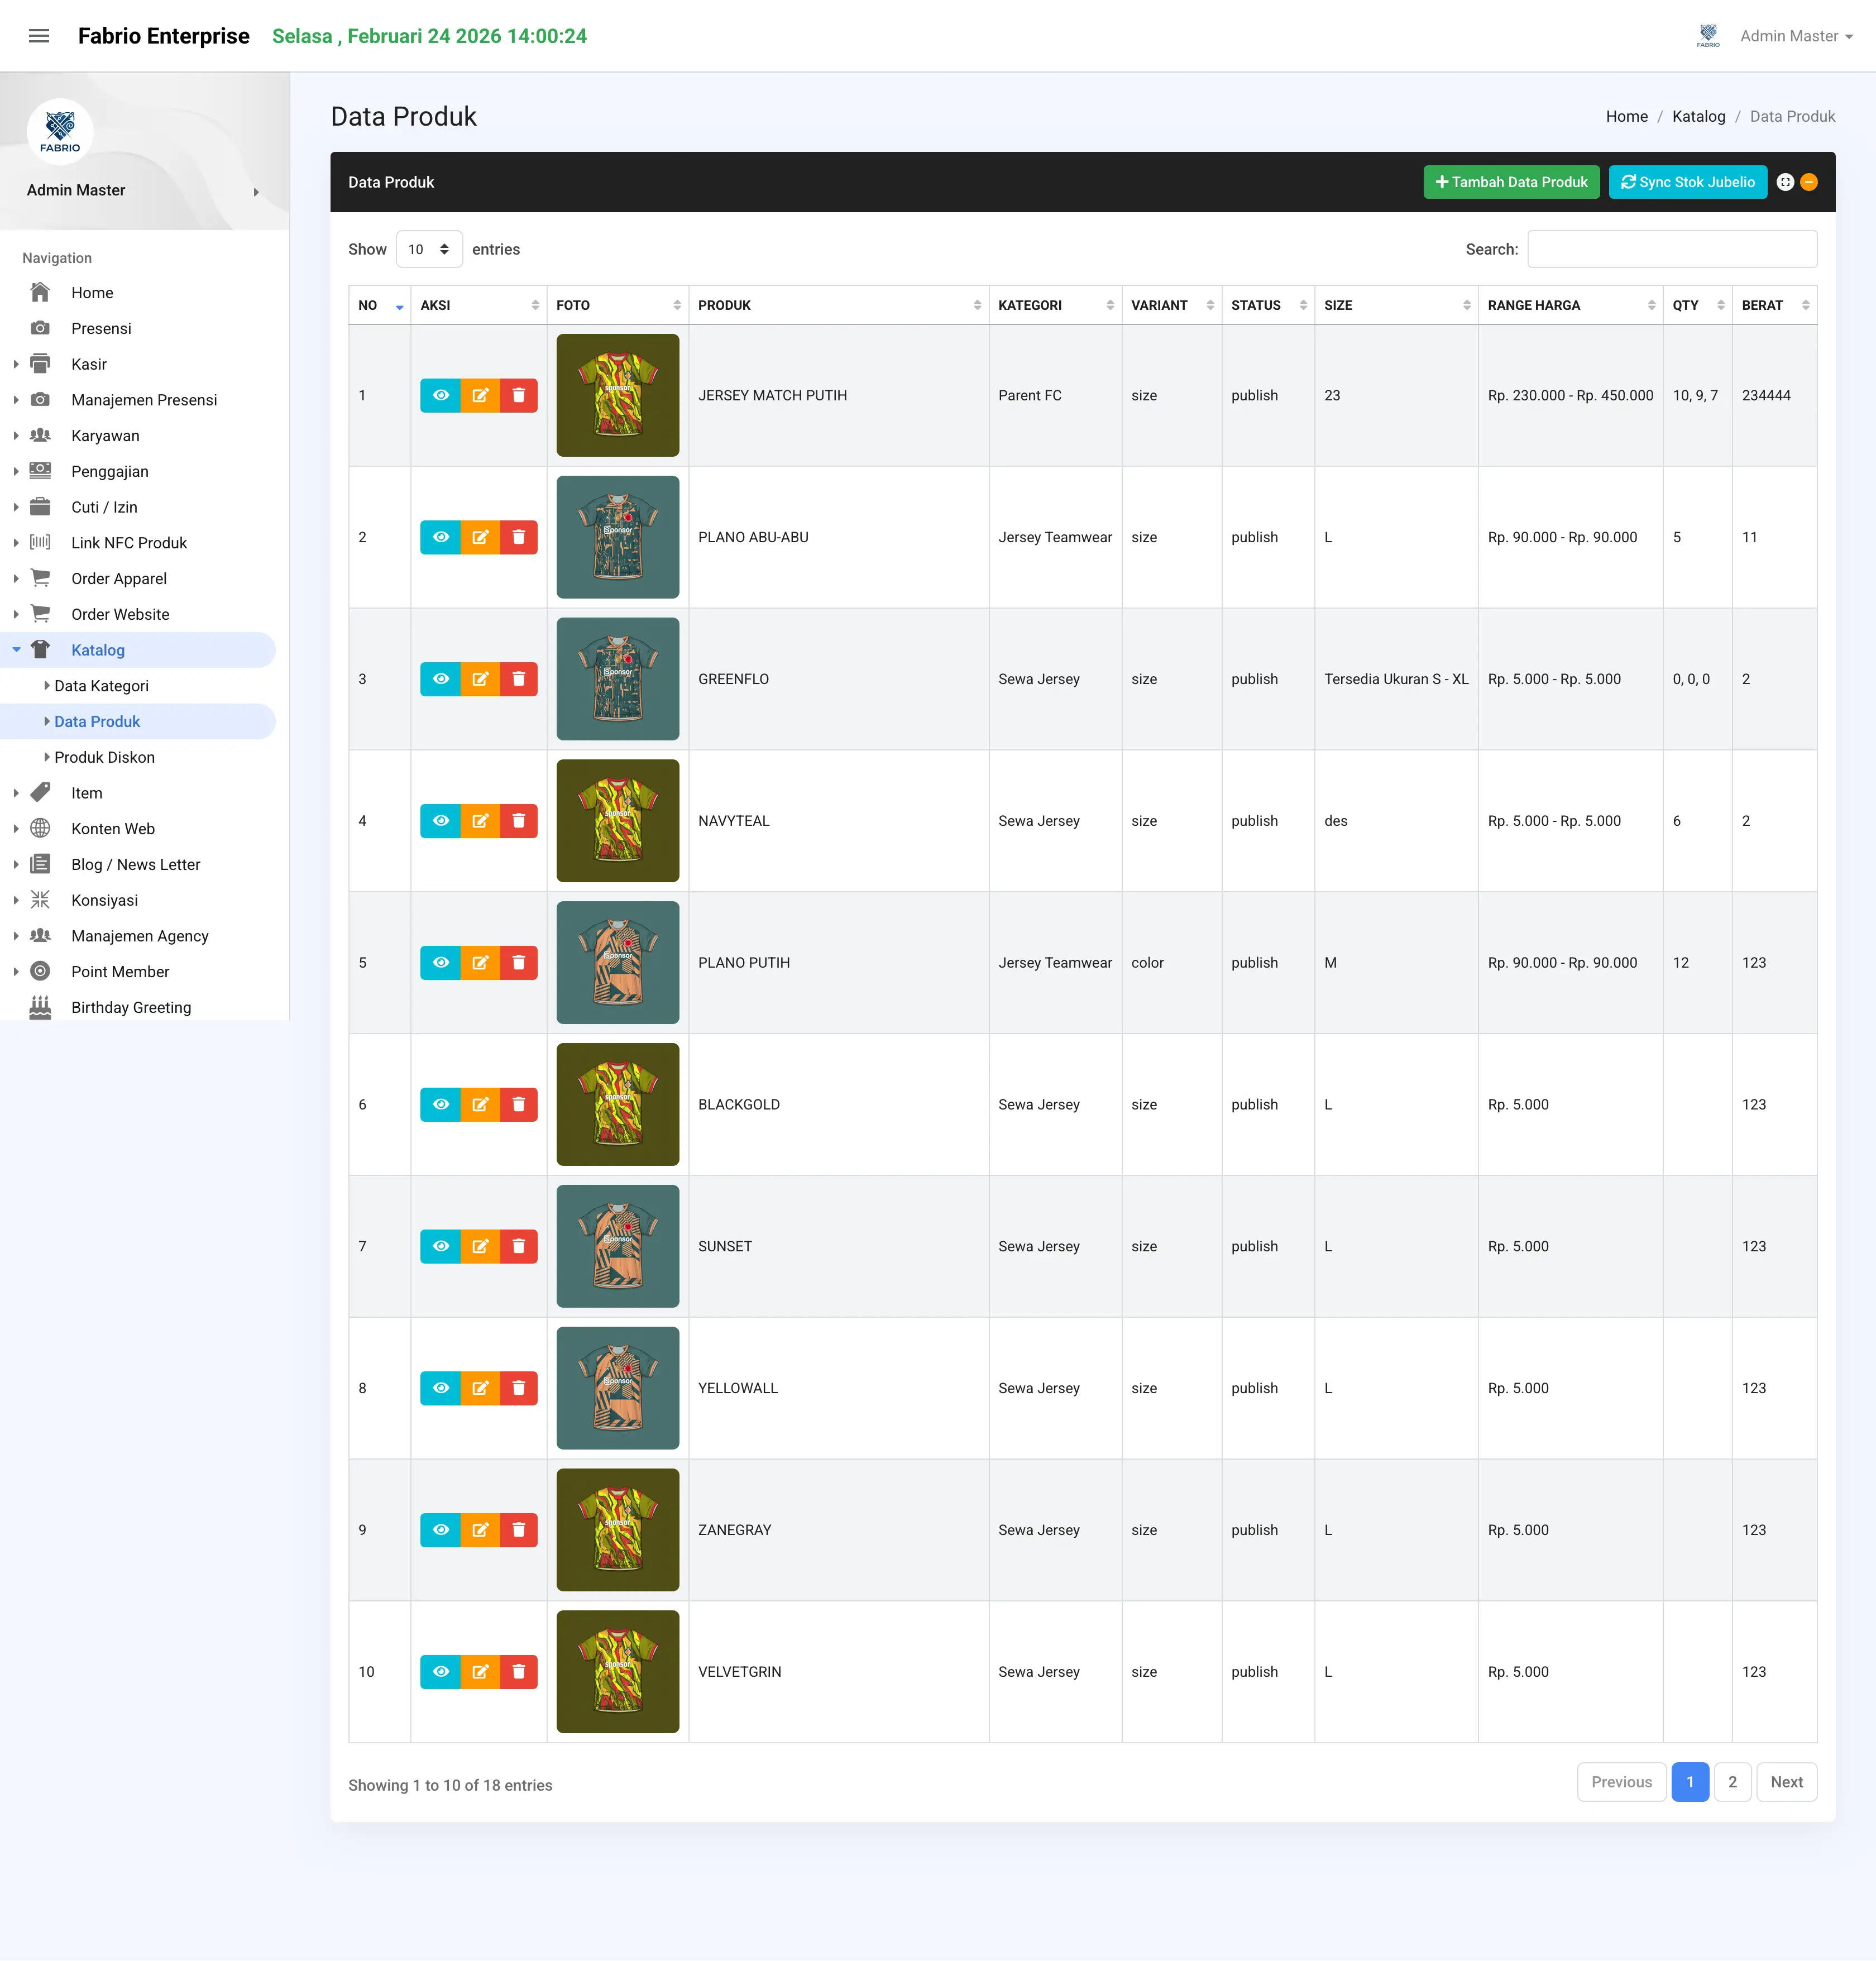Viewport: 1876px width, 1961px height.
Task: Click the Birthday Greeting cake icon
Action: (x=40, y=1007)
